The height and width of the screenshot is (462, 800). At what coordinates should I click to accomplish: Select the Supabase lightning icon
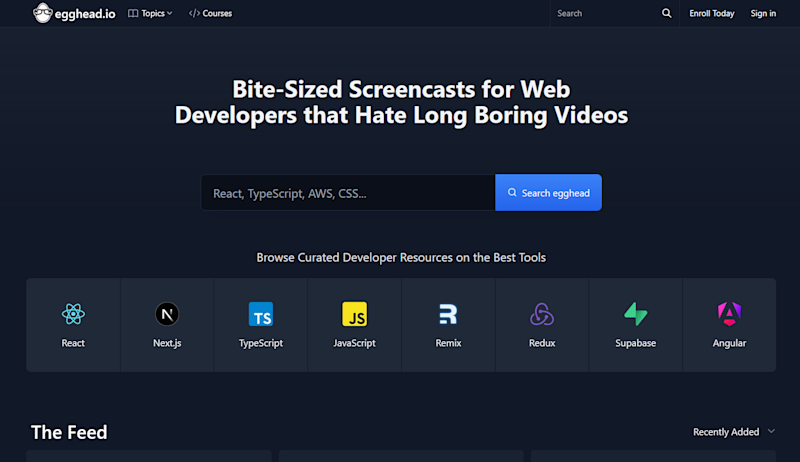coord(636,314)
